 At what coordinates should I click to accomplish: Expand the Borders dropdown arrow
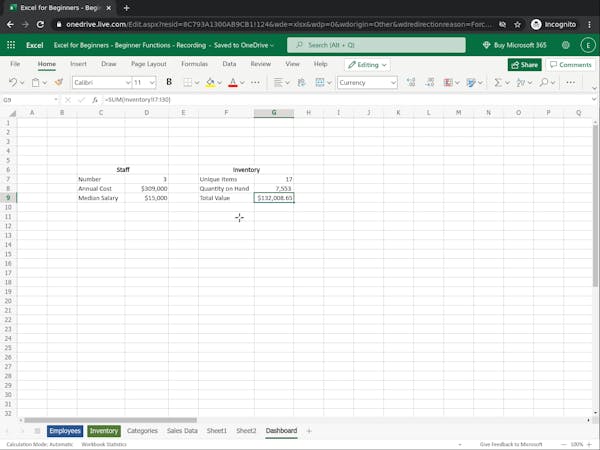pyautogui.click(x=197, y=83)
